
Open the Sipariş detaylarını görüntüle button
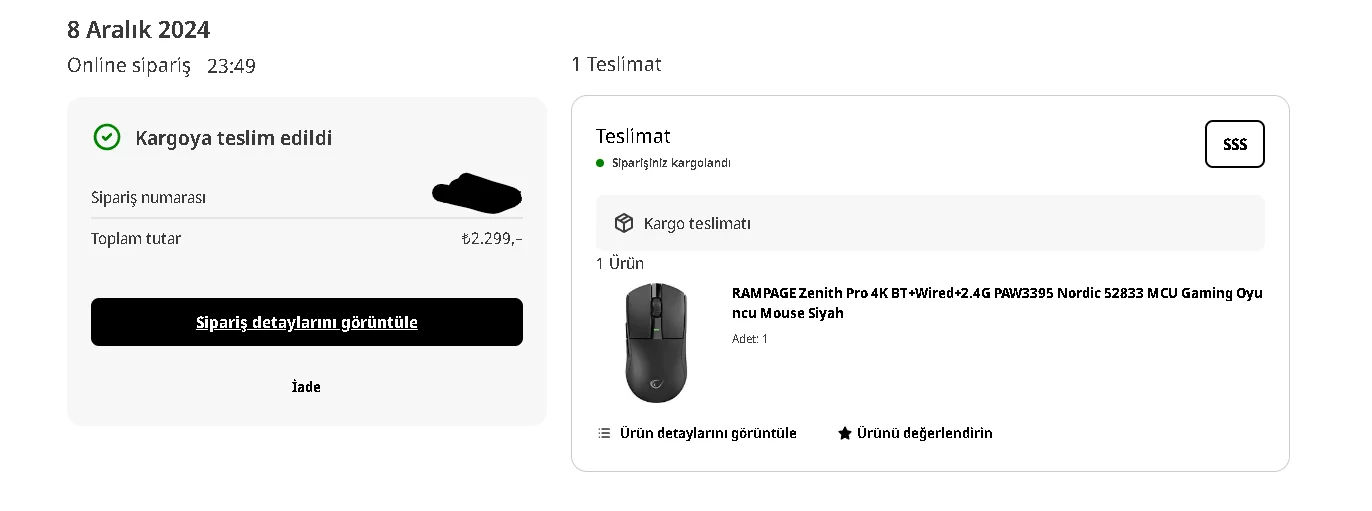coord(307,322)
